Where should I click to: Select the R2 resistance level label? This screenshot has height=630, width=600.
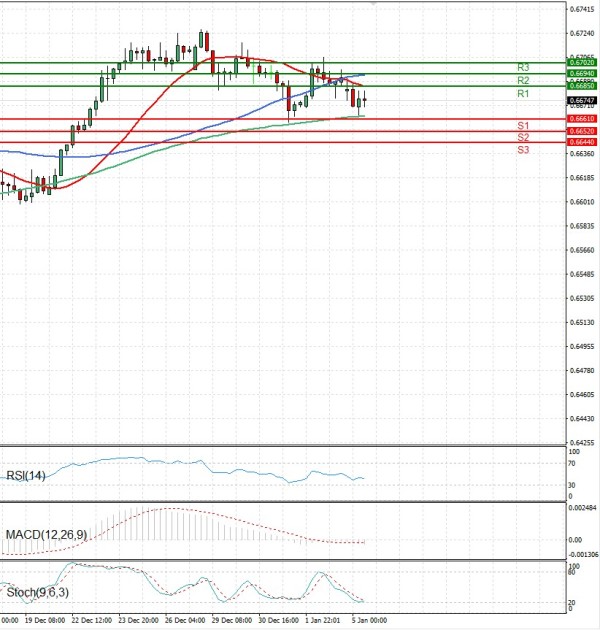point(523,80)
